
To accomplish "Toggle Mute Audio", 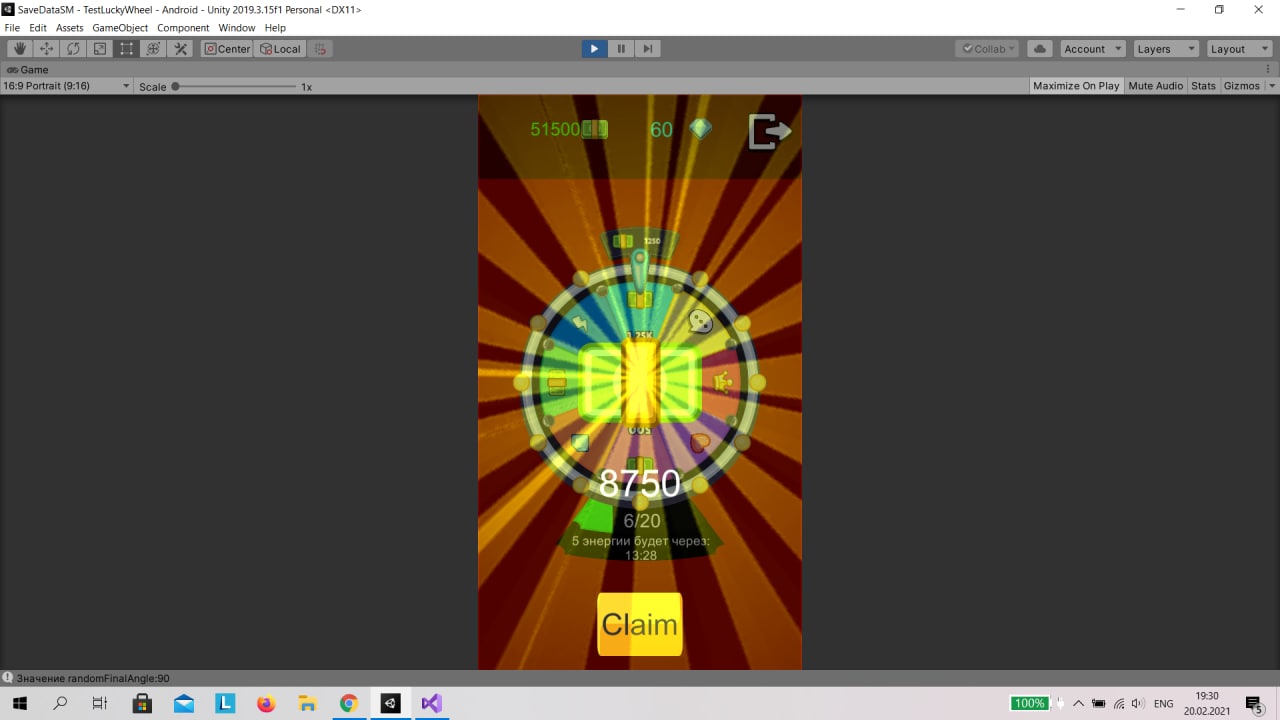I will (1155, 86).
